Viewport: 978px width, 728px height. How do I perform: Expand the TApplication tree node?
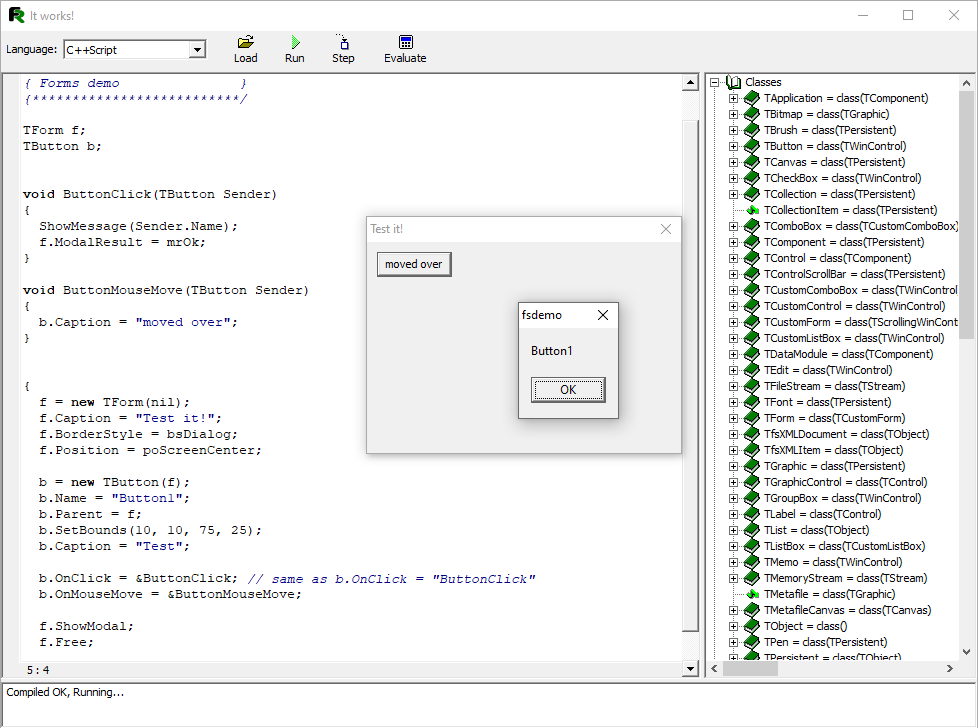tap(733, 98)
